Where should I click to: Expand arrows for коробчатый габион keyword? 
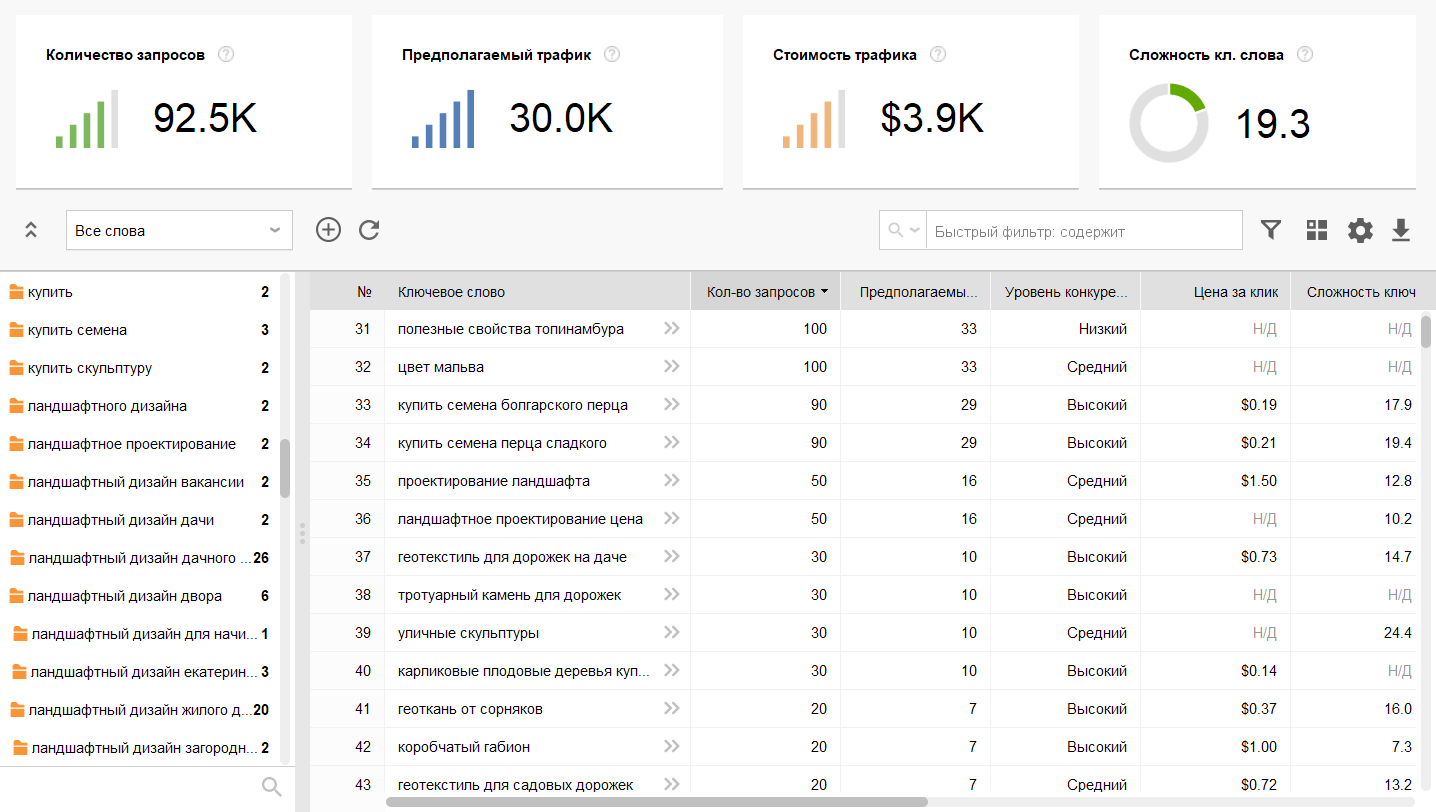[671, 746]
